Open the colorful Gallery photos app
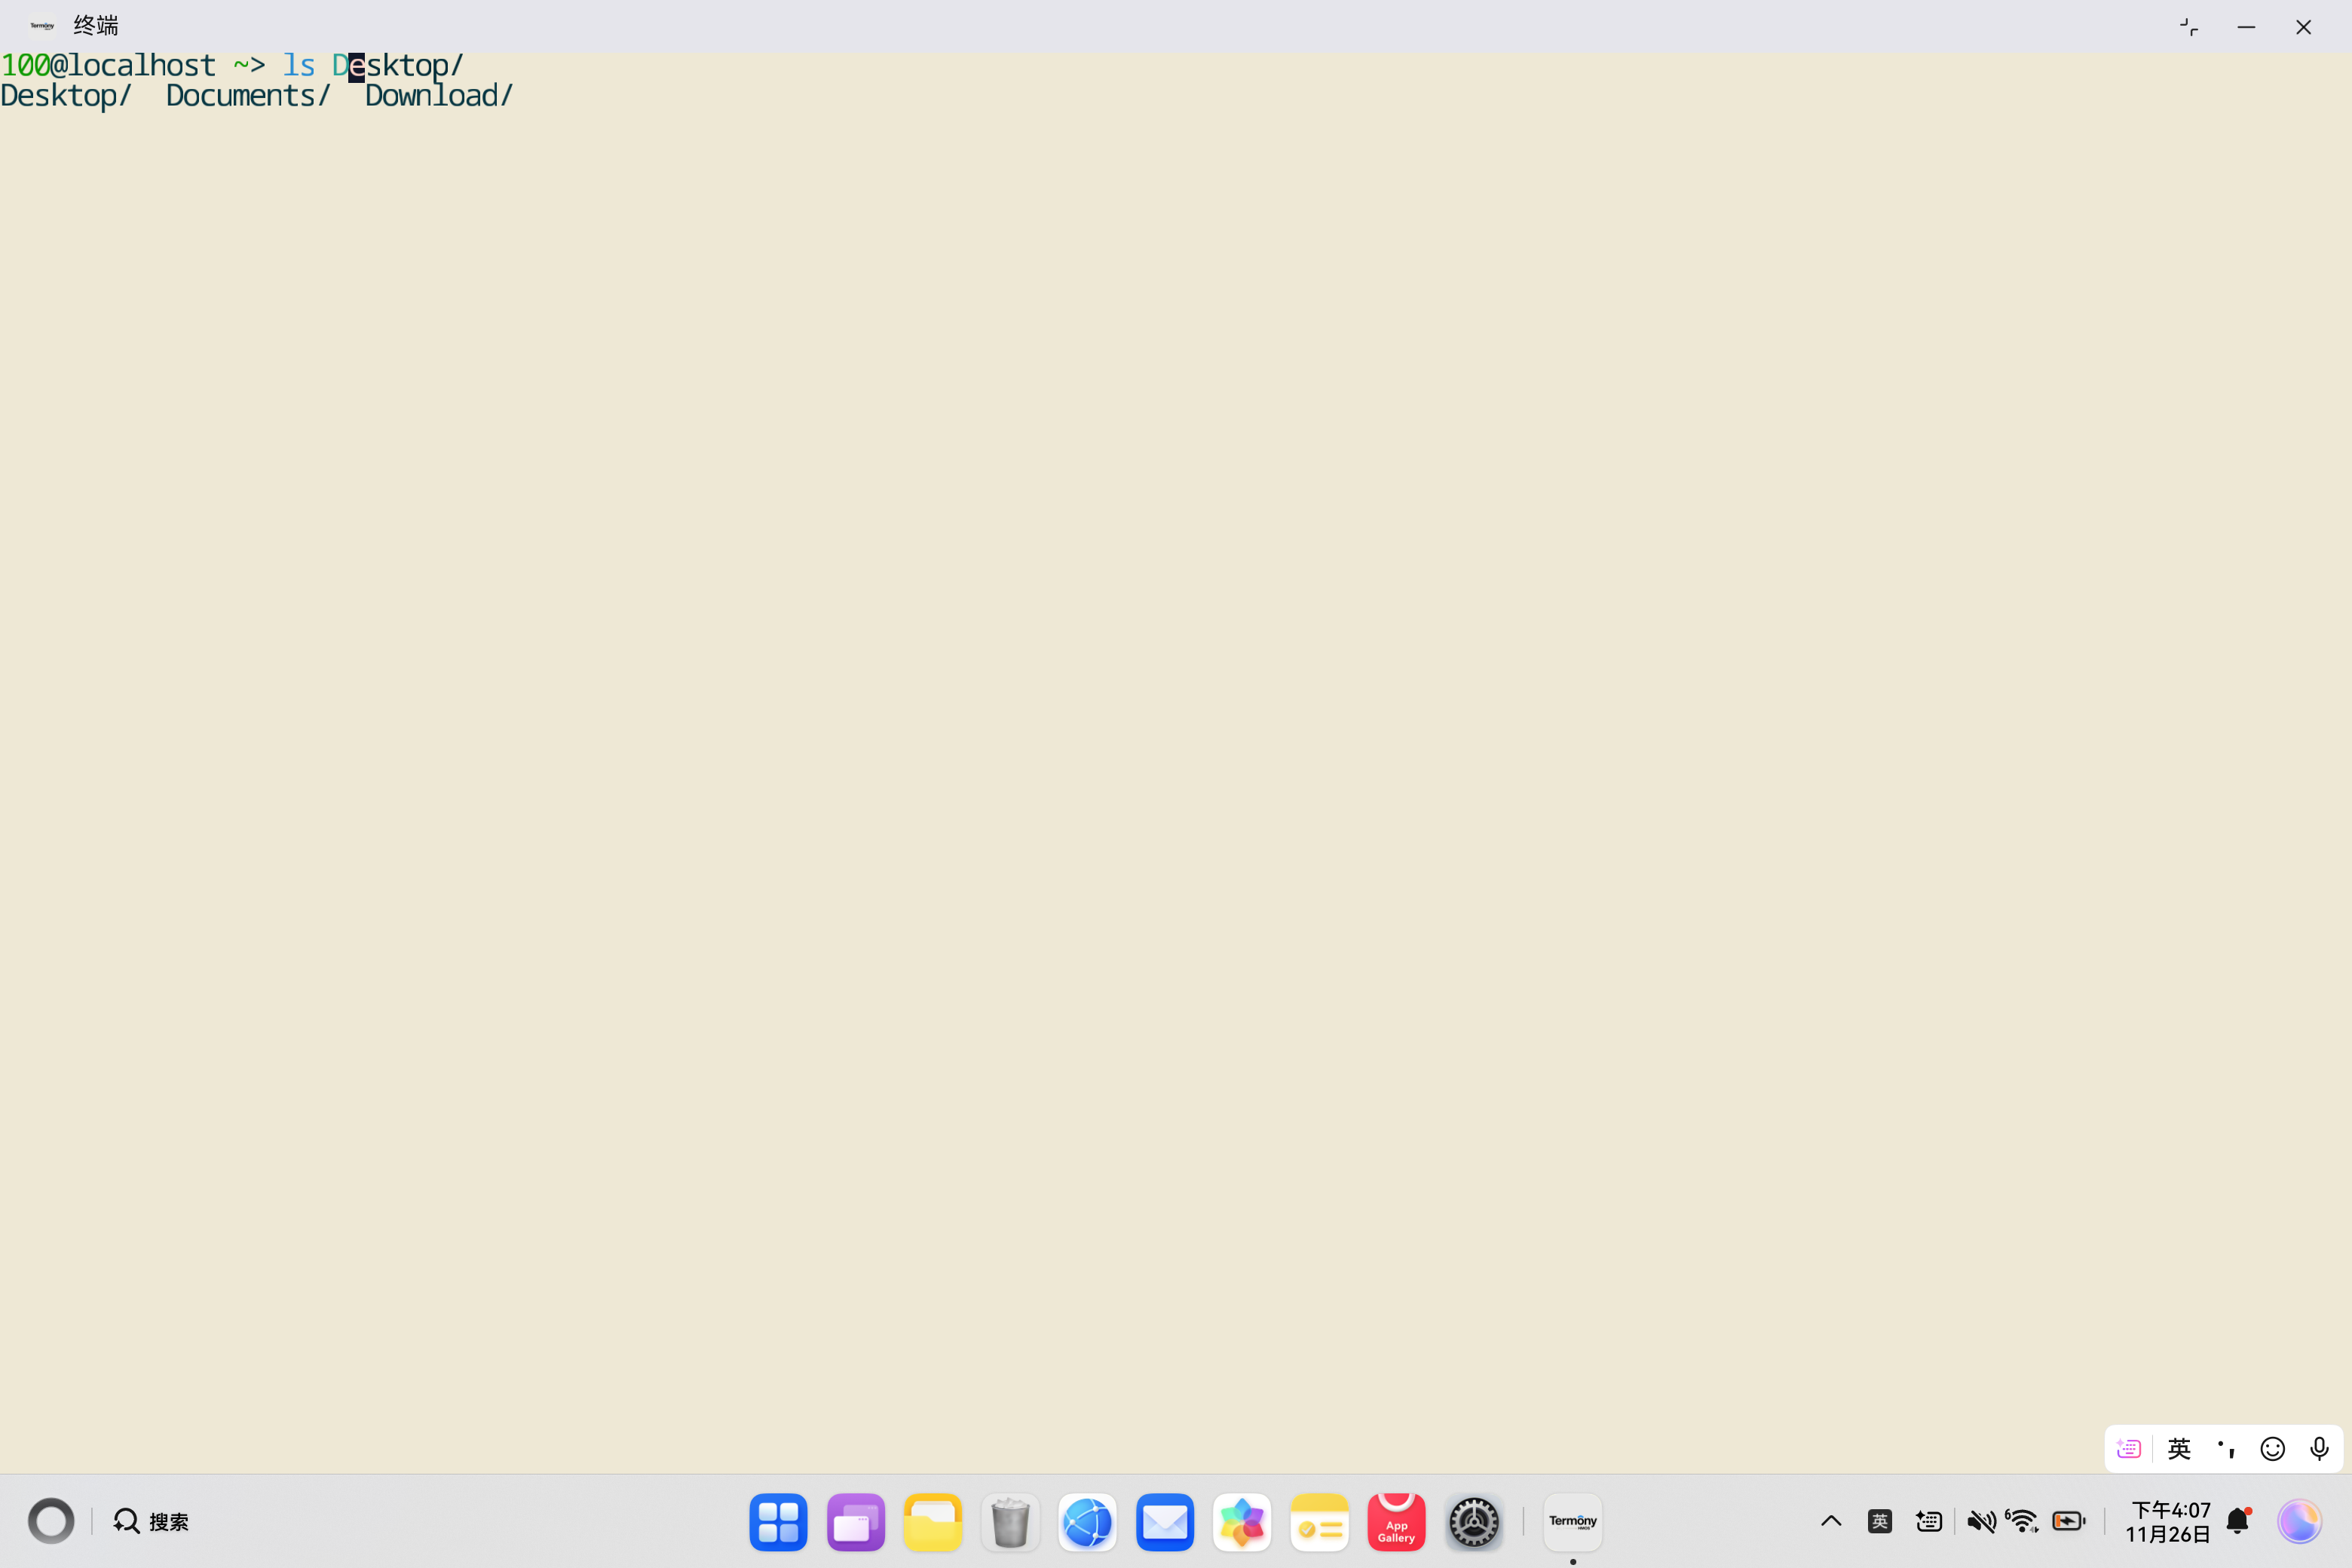2352x1568 pixels. 1242,1522
